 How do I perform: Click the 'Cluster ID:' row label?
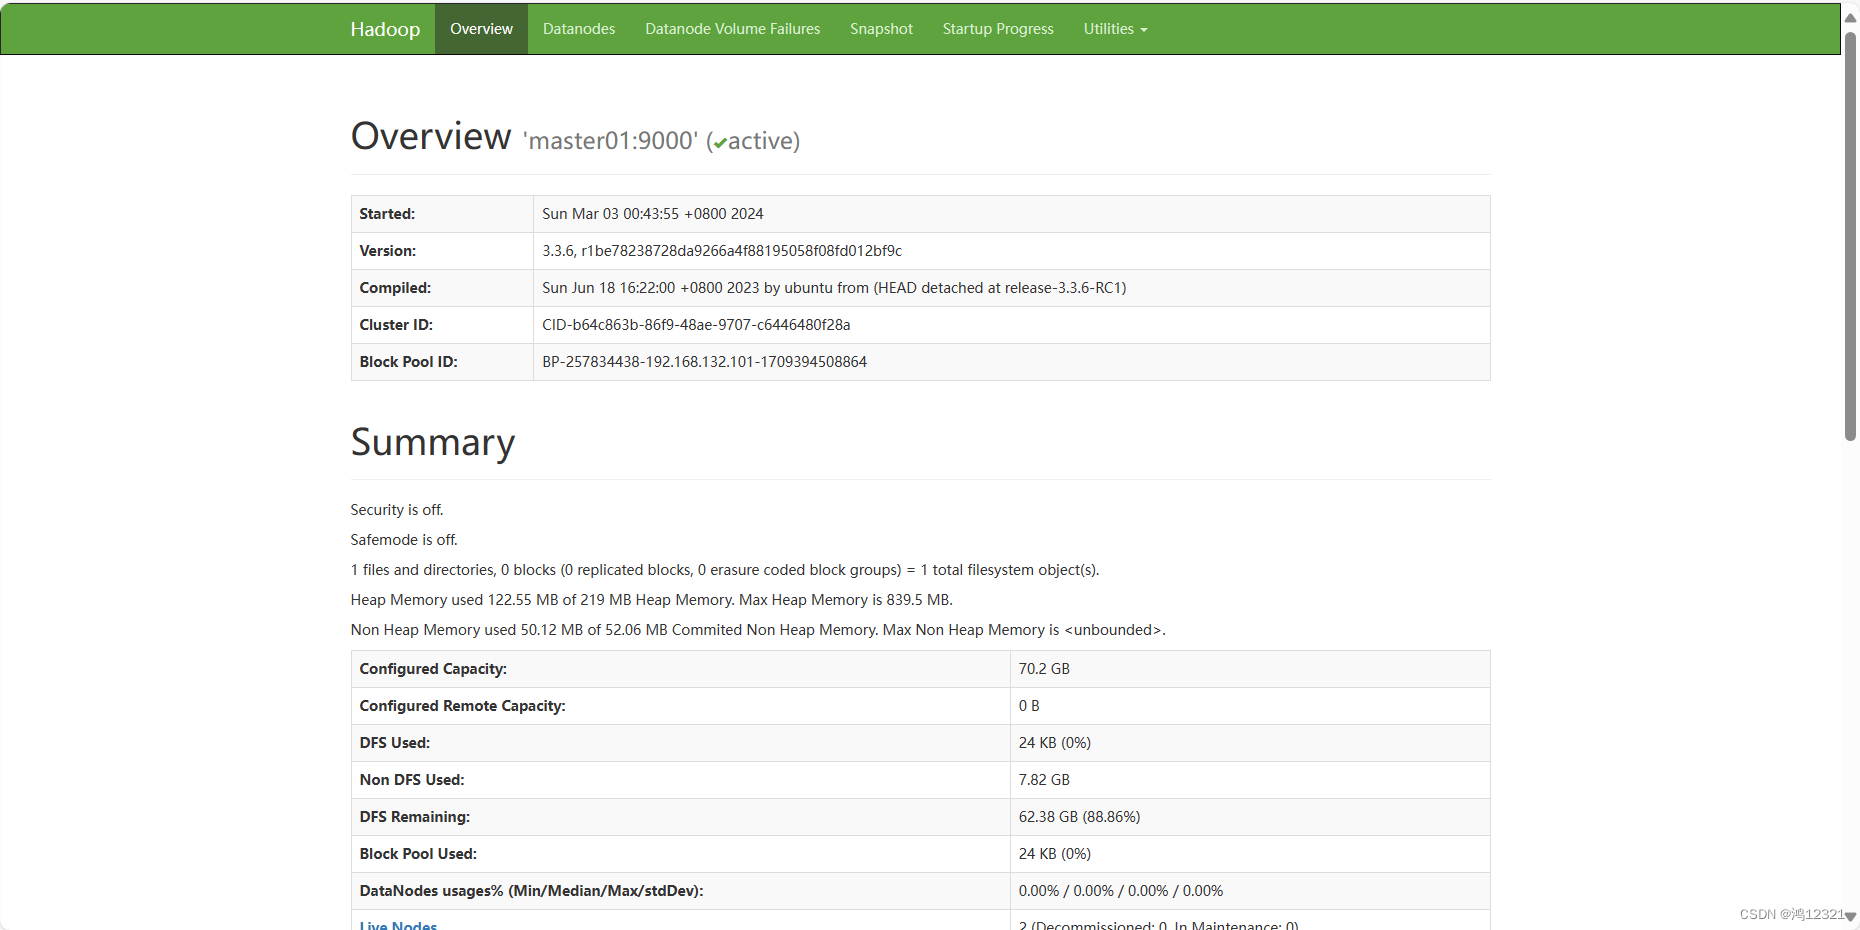click(x=396, y=325)
